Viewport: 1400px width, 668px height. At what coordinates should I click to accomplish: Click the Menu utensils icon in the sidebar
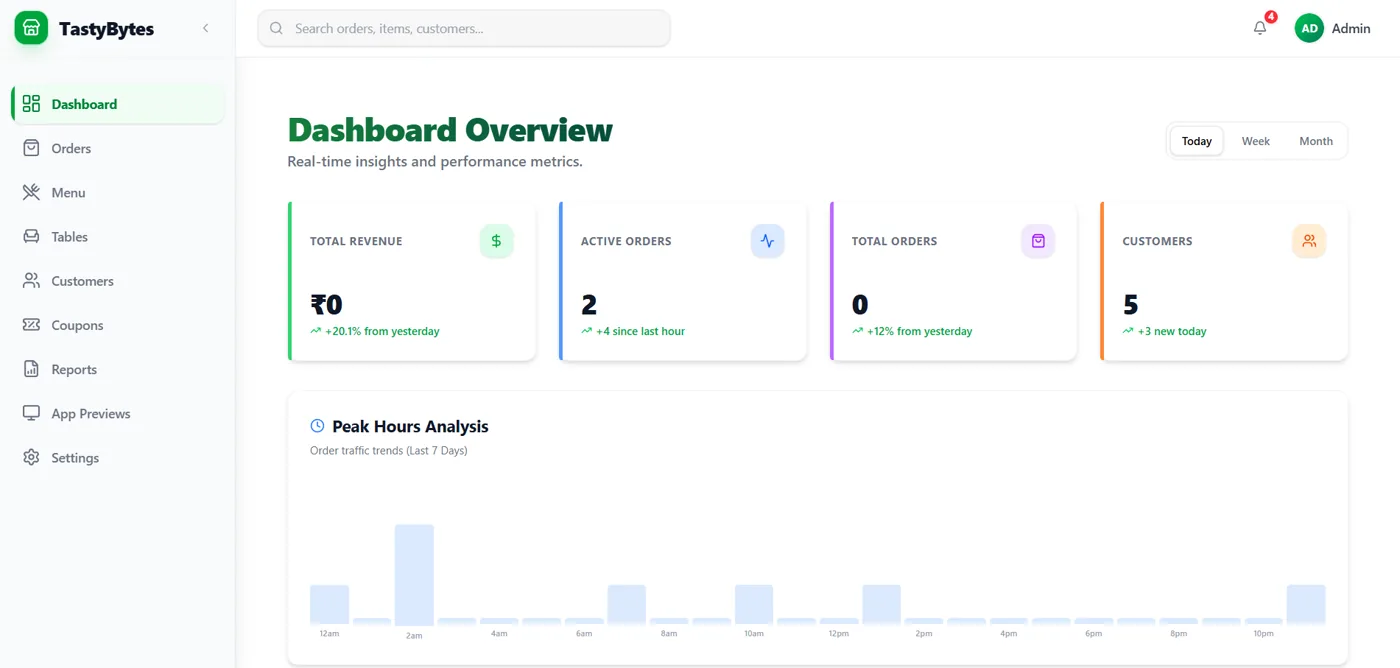[31, 192]
